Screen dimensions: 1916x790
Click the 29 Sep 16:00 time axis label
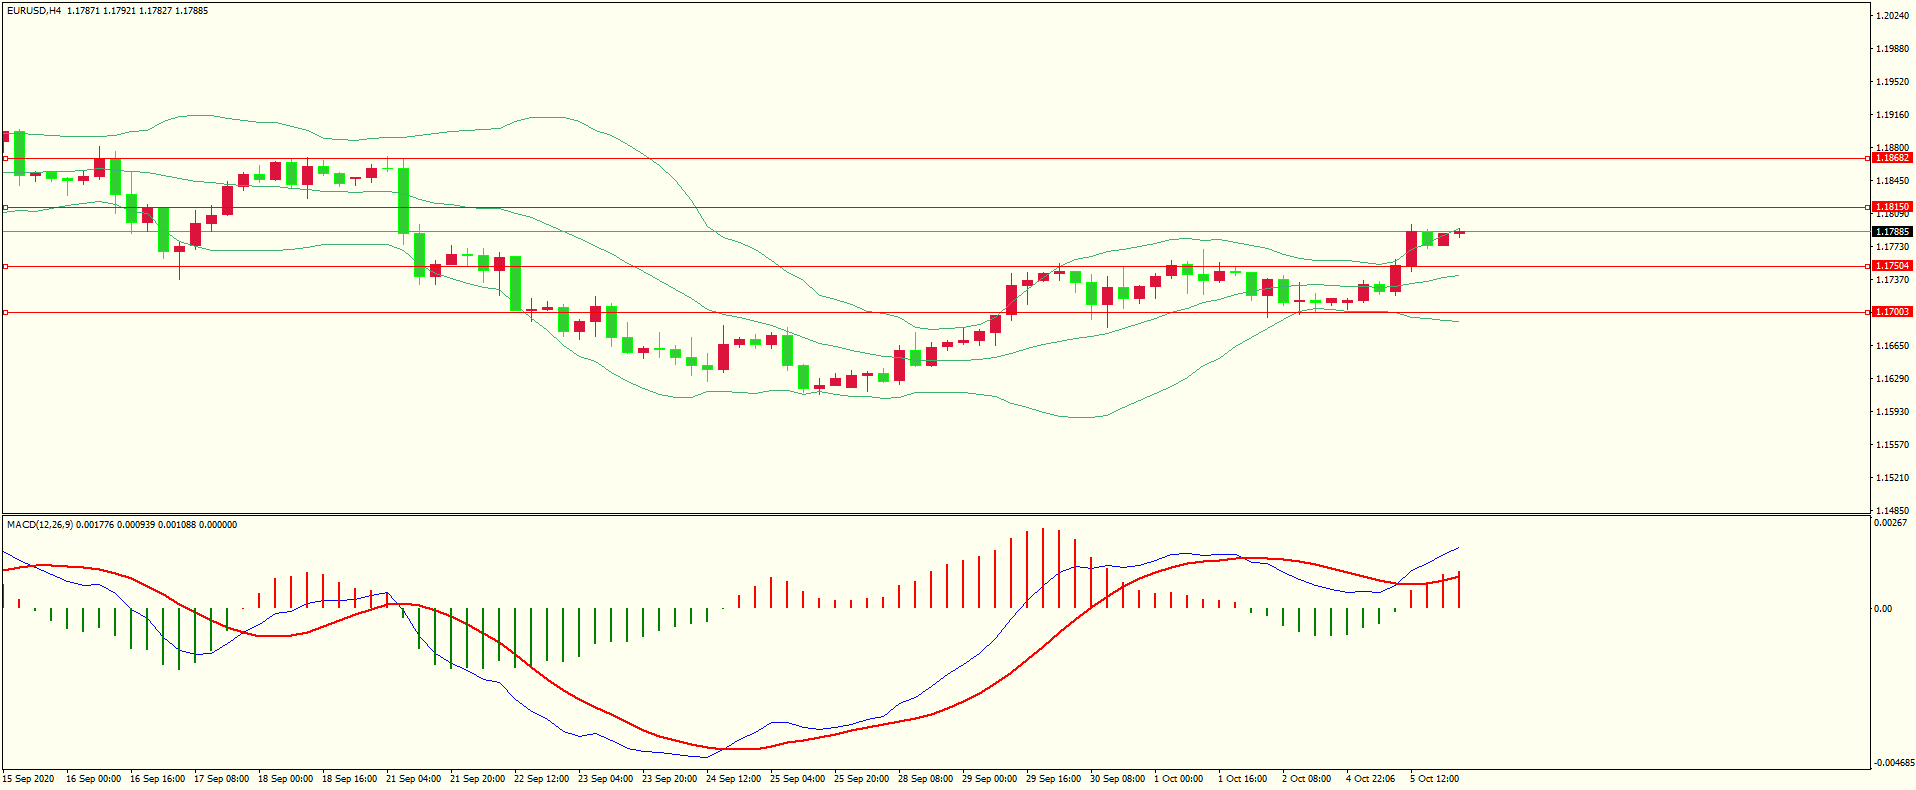coord(1053,779)
